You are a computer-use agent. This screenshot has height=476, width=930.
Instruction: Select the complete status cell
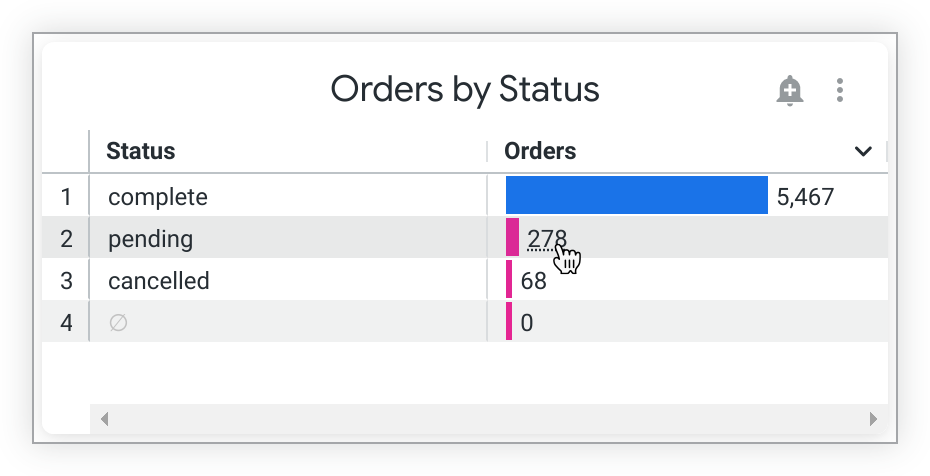(158, 197)
